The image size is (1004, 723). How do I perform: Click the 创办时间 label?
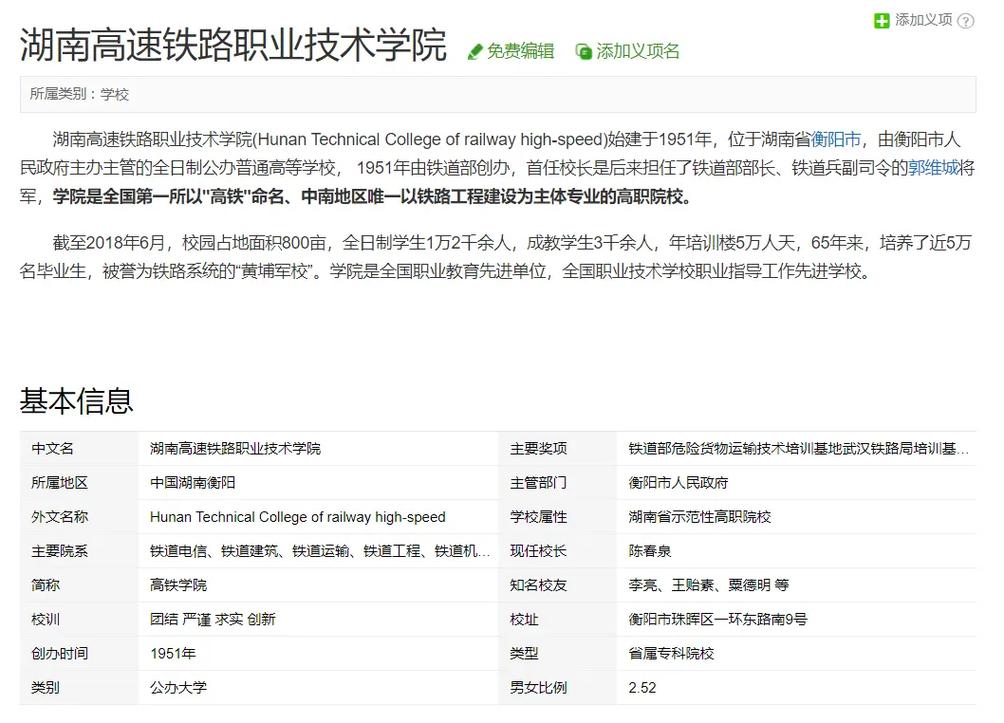coord(60,654)
